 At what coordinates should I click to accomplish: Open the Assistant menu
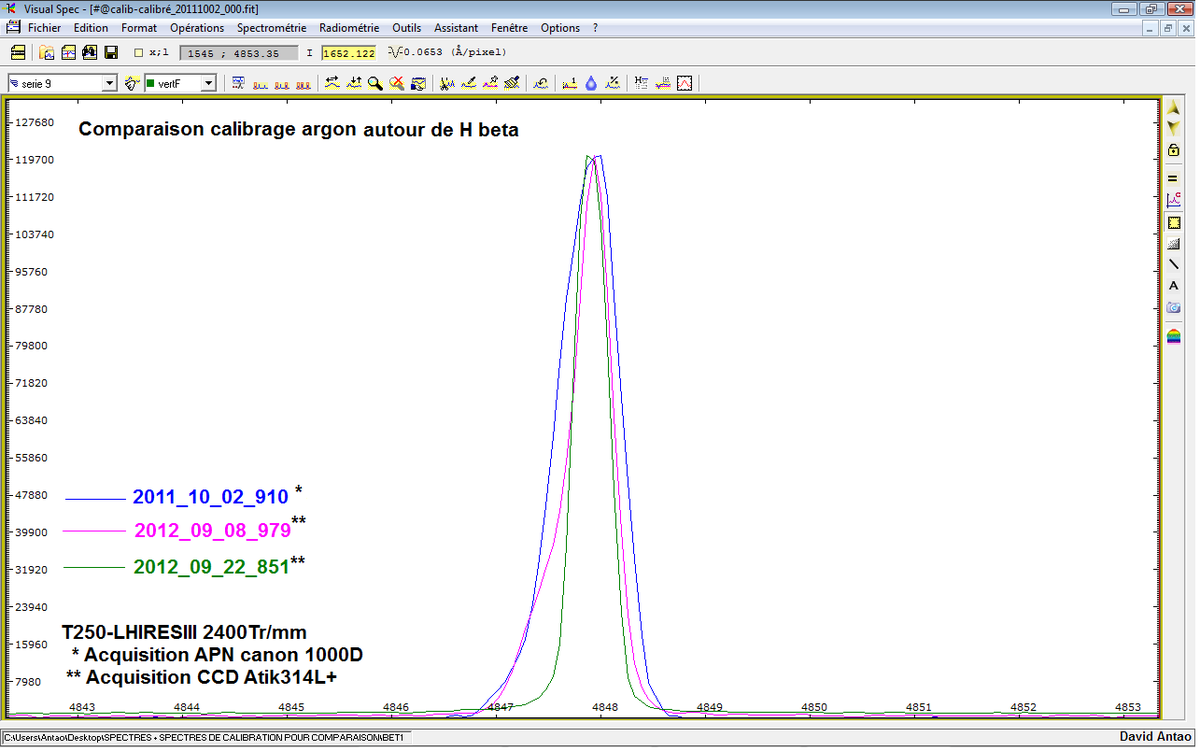[x=456, y=28]
